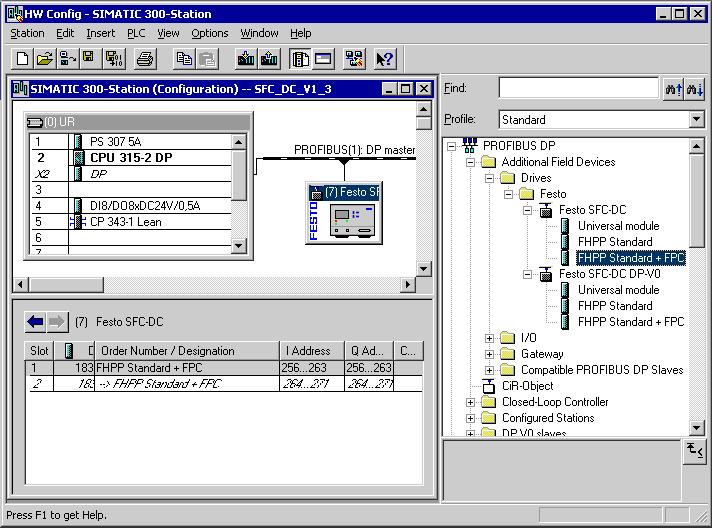
Task: Click the New station toolbar icon
Action: point(22,59)
